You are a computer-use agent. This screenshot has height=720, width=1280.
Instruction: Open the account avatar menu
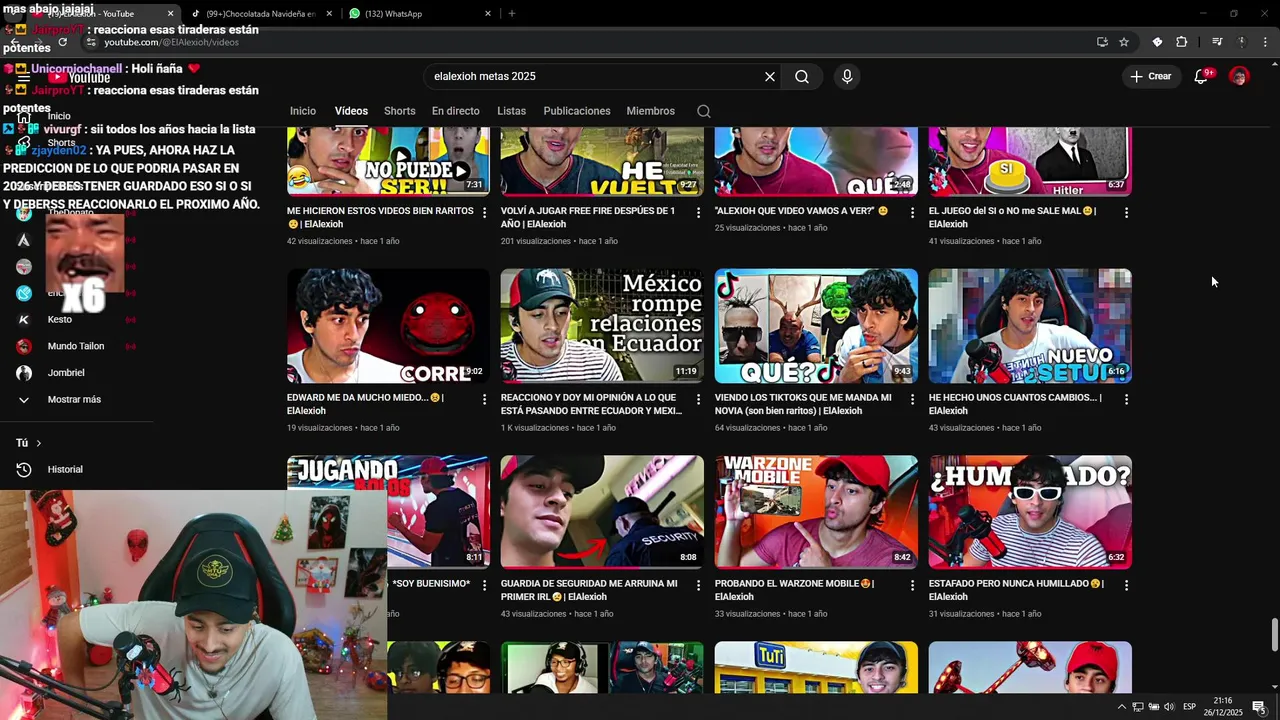(x=1239, y=77)
